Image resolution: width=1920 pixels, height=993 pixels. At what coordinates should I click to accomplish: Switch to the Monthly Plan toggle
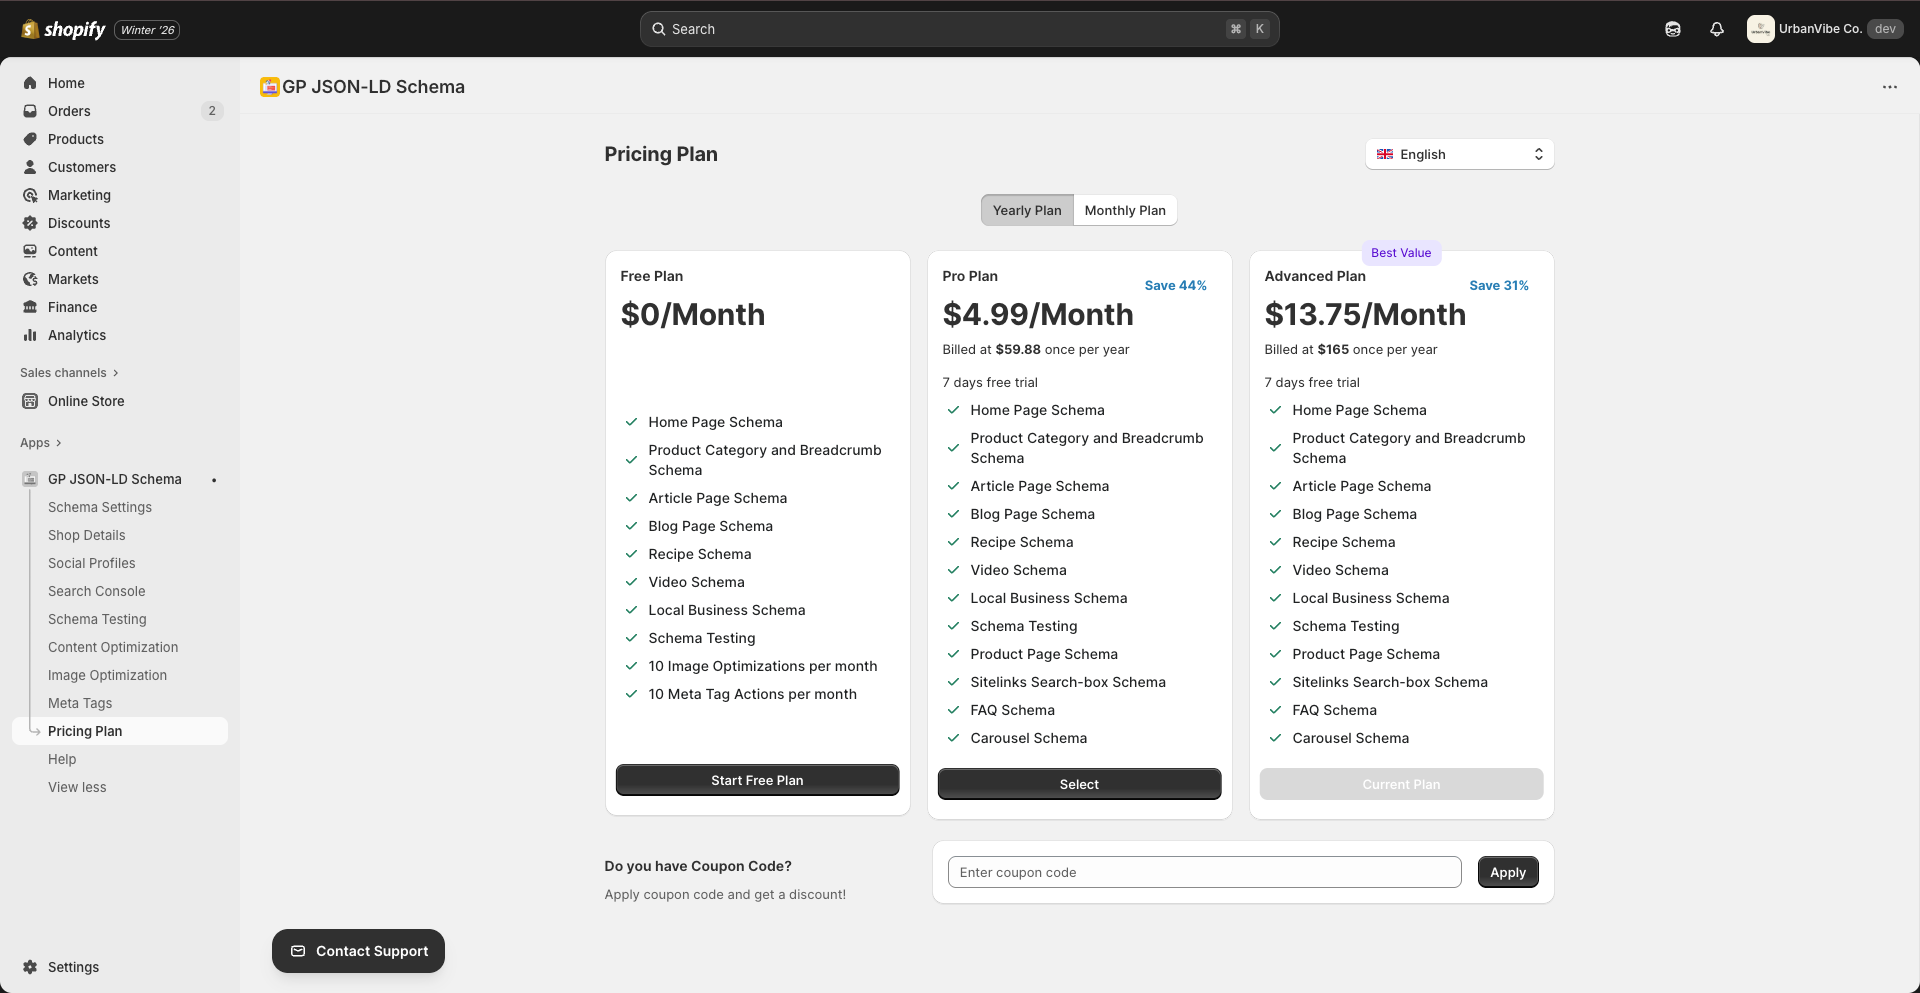tap(1125, 210)
